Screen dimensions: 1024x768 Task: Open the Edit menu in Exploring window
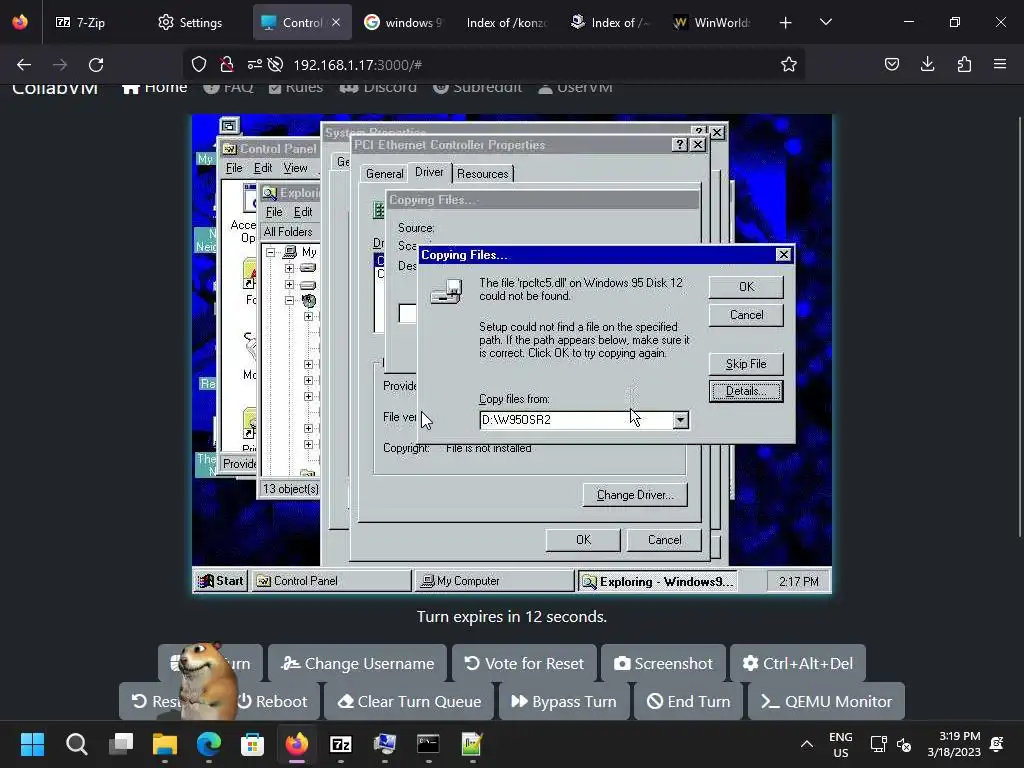click(302, 212)
